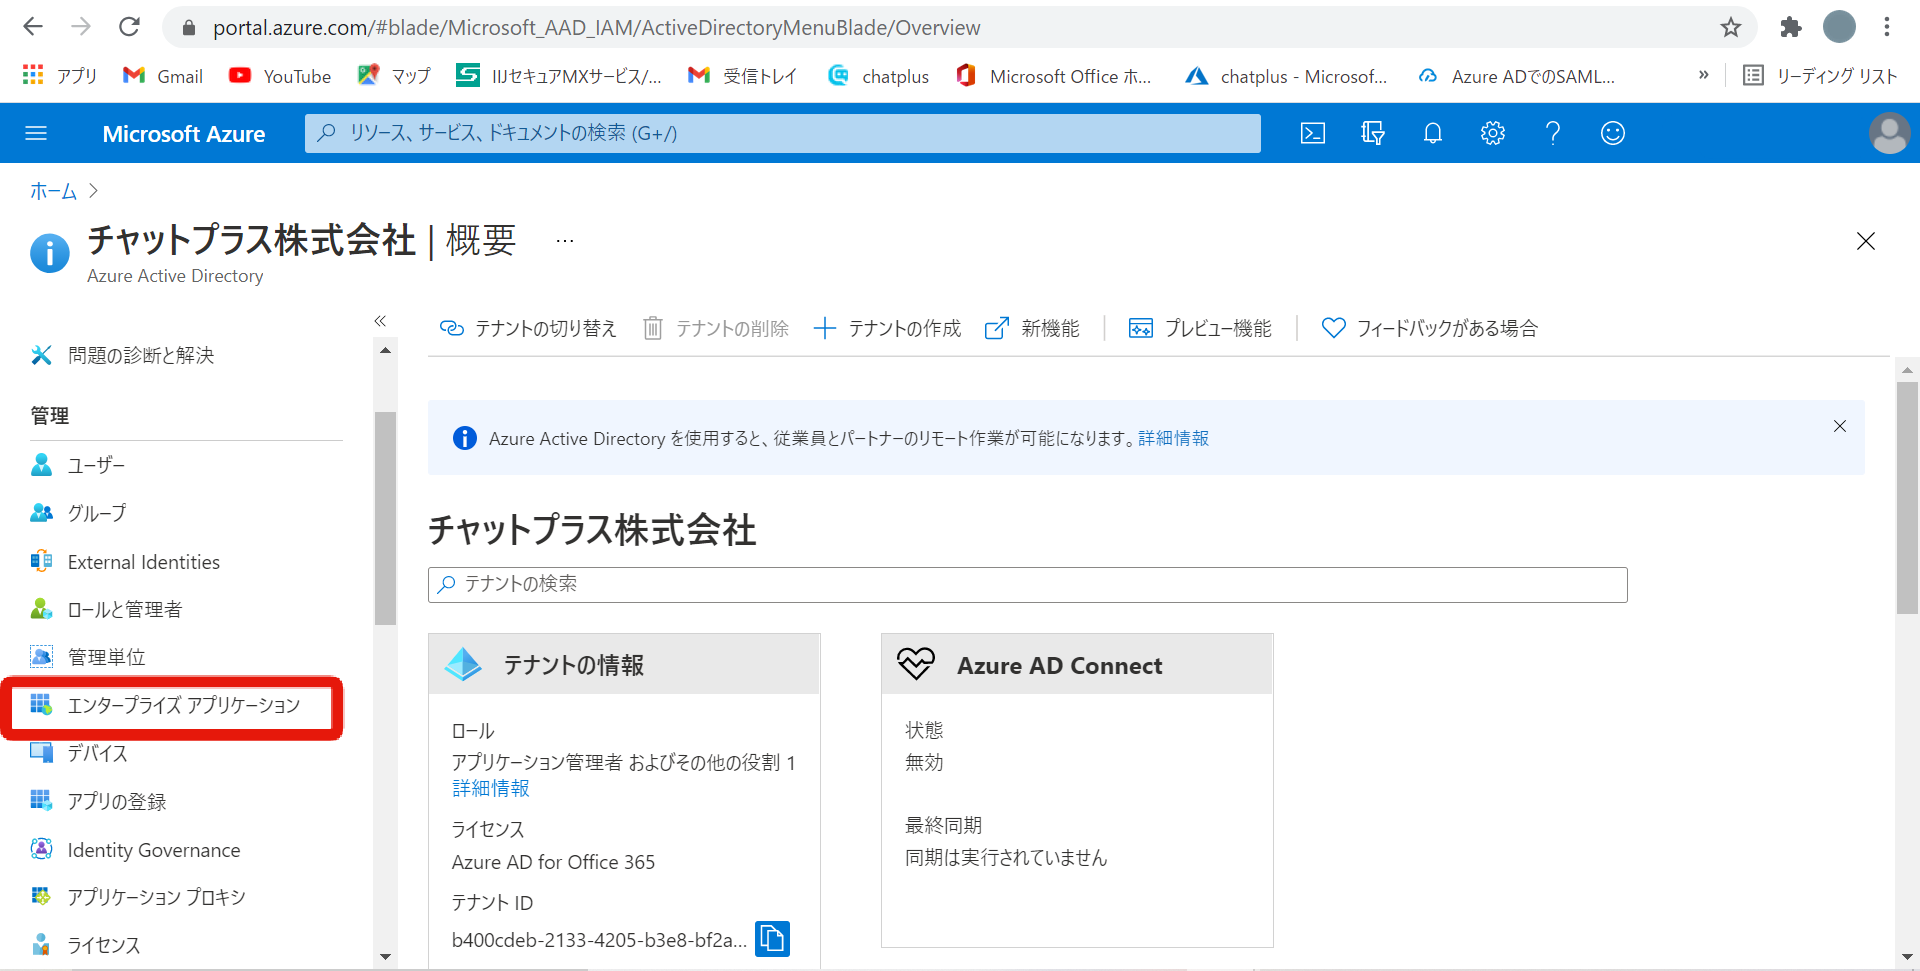1920x971 pixels.
Task: Open ユーザー in the sidebar
Action: coord(78,465)
